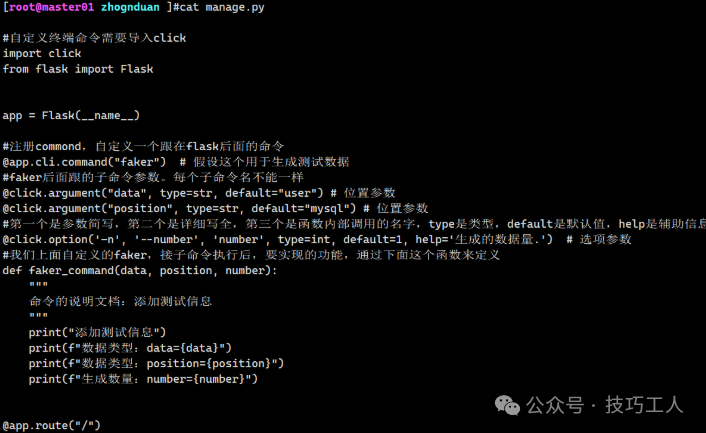Click the number={number} print statement
The width and height of the screenshot is (706, 433).
click(143, 379)
